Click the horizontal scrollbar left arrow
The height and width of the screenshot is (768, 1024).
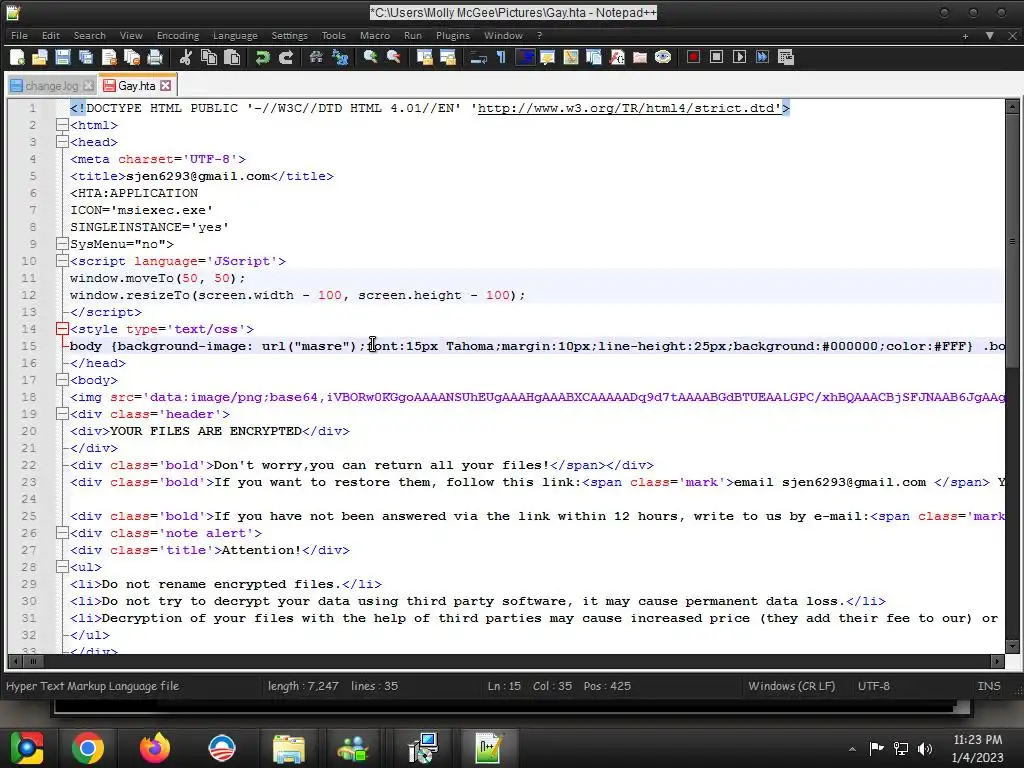pyautogui.click(x=16, y=661)
